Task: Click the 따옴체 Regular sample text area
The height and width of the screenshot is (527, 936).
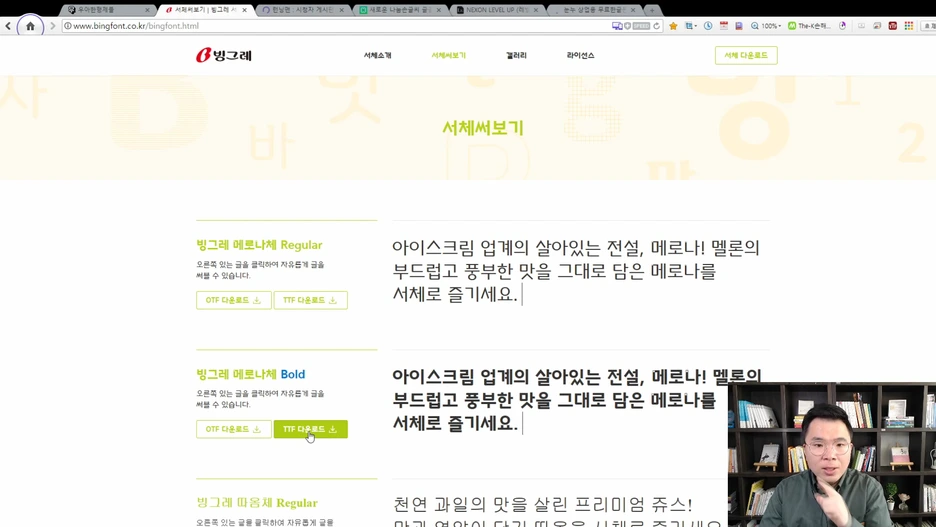Action: pyautogui.click(x=559, y=510)
